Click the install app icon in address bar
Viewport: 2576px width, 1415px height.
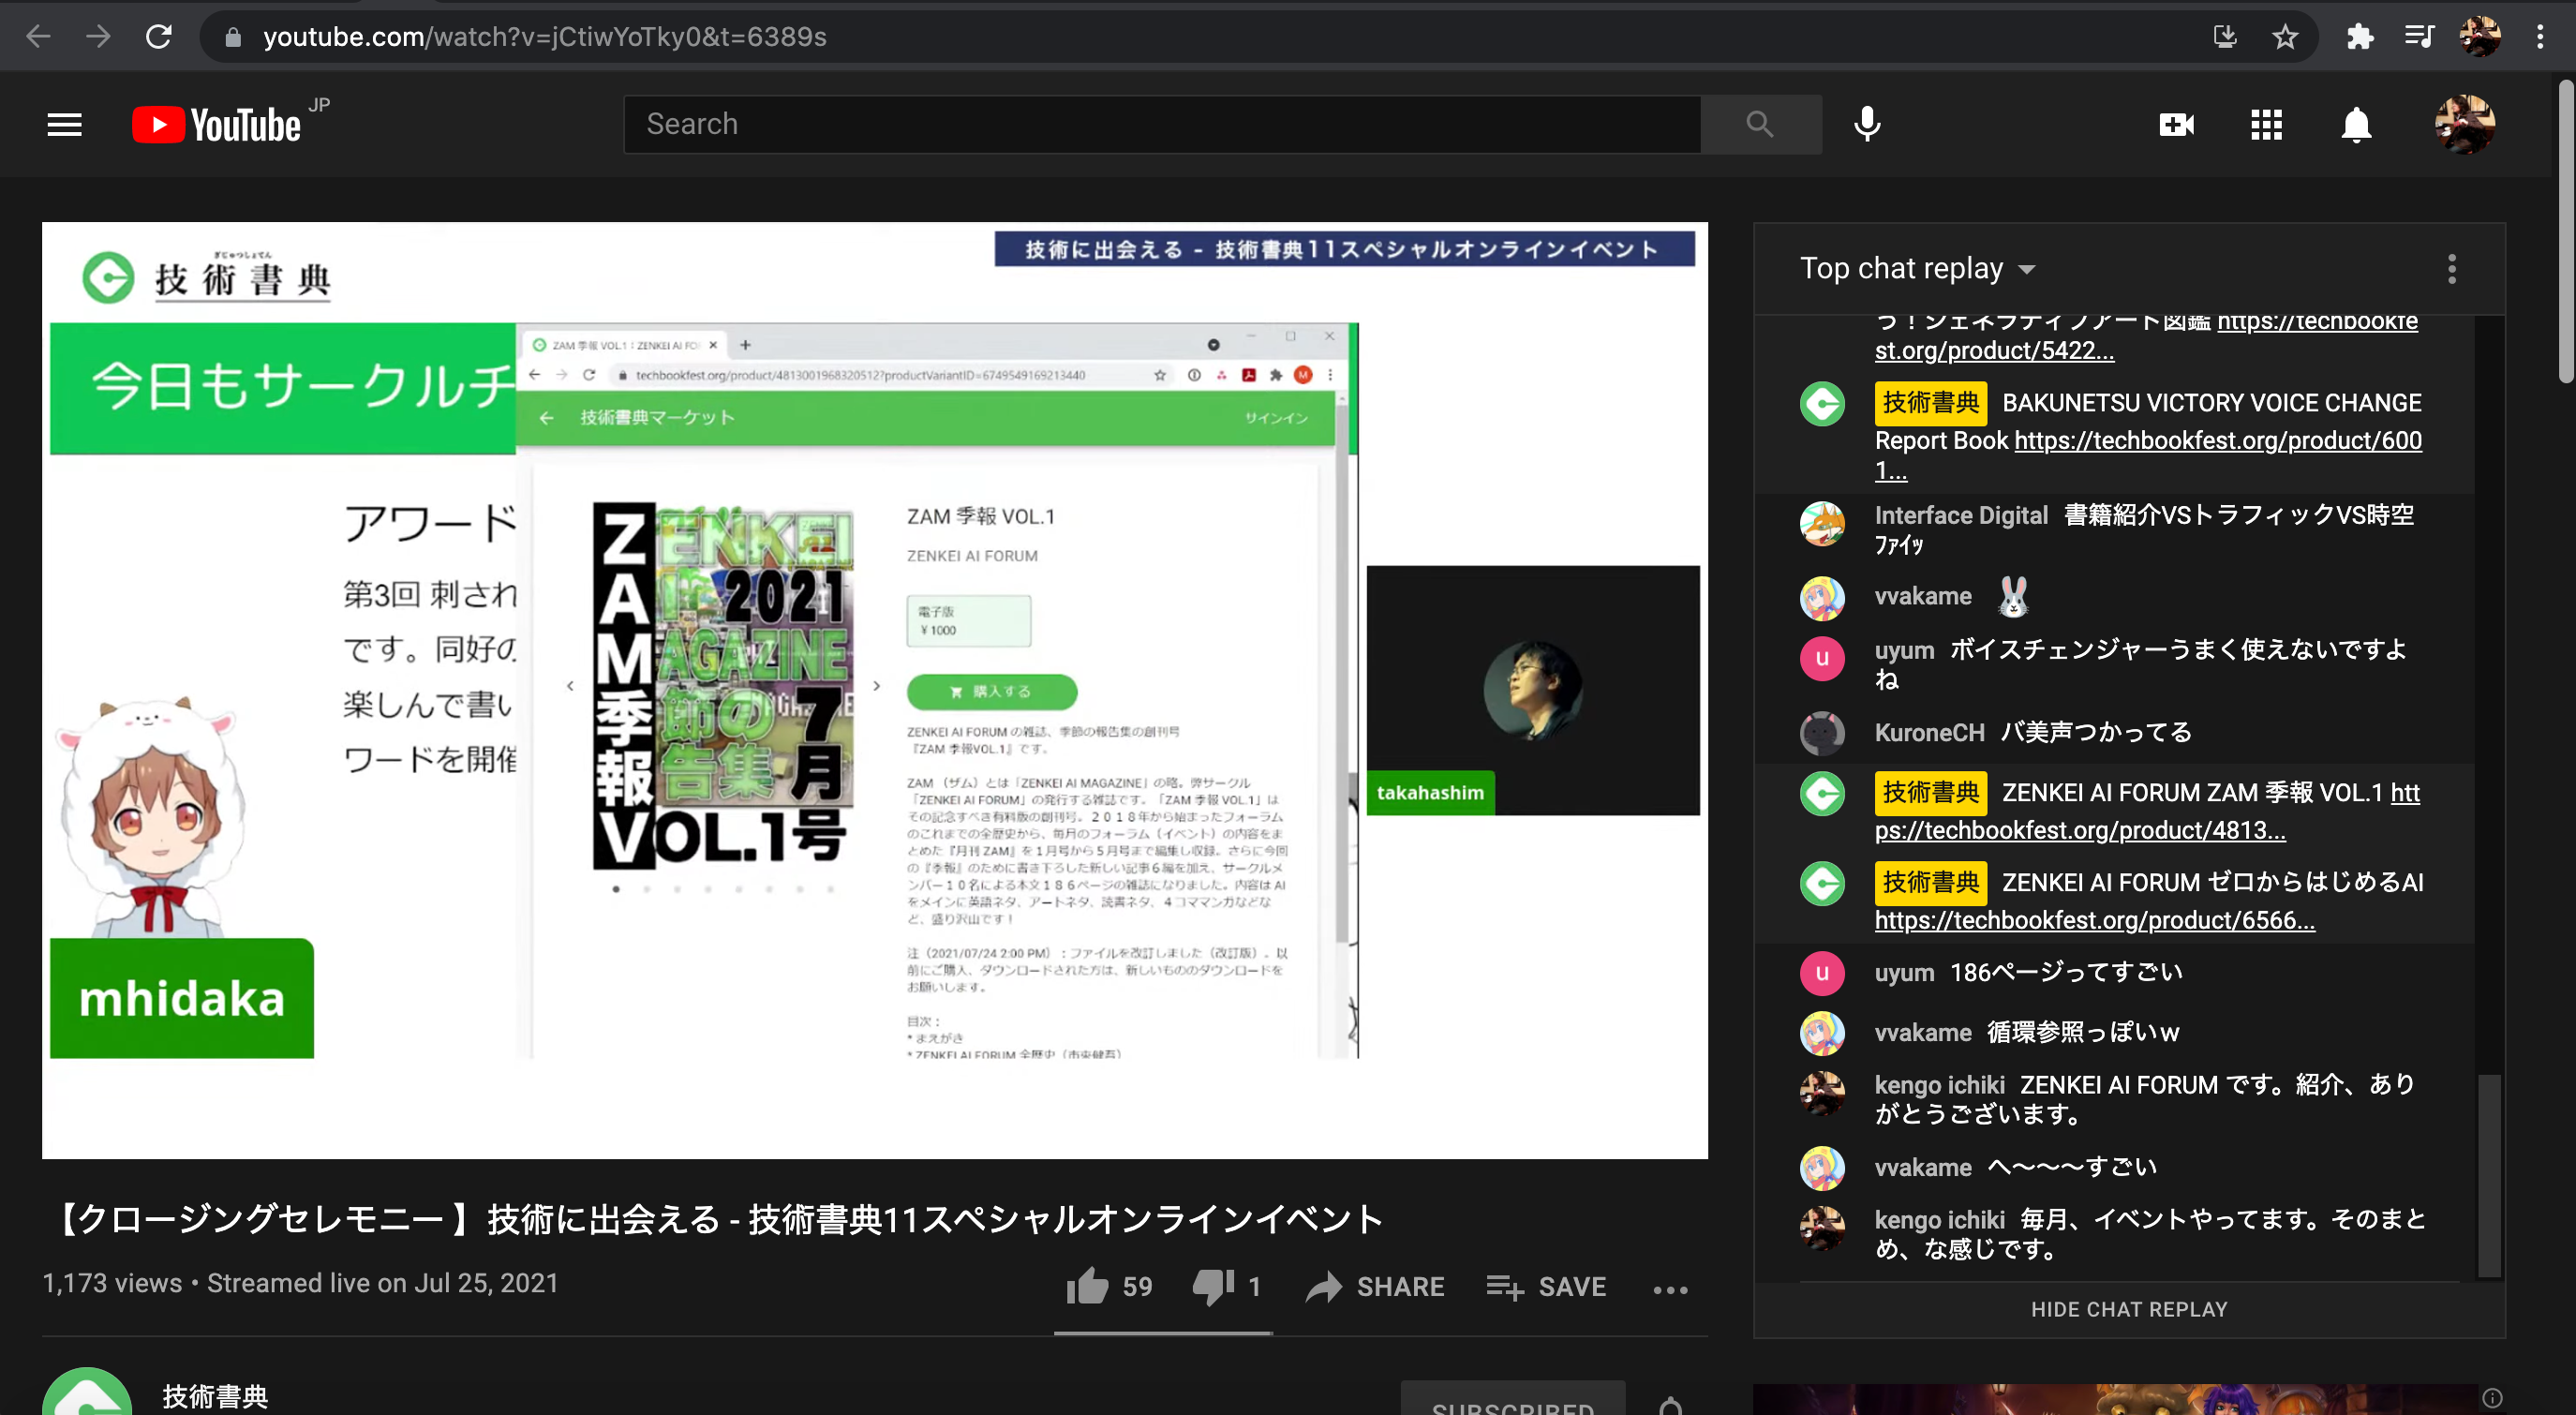[x=2224, y=37]
